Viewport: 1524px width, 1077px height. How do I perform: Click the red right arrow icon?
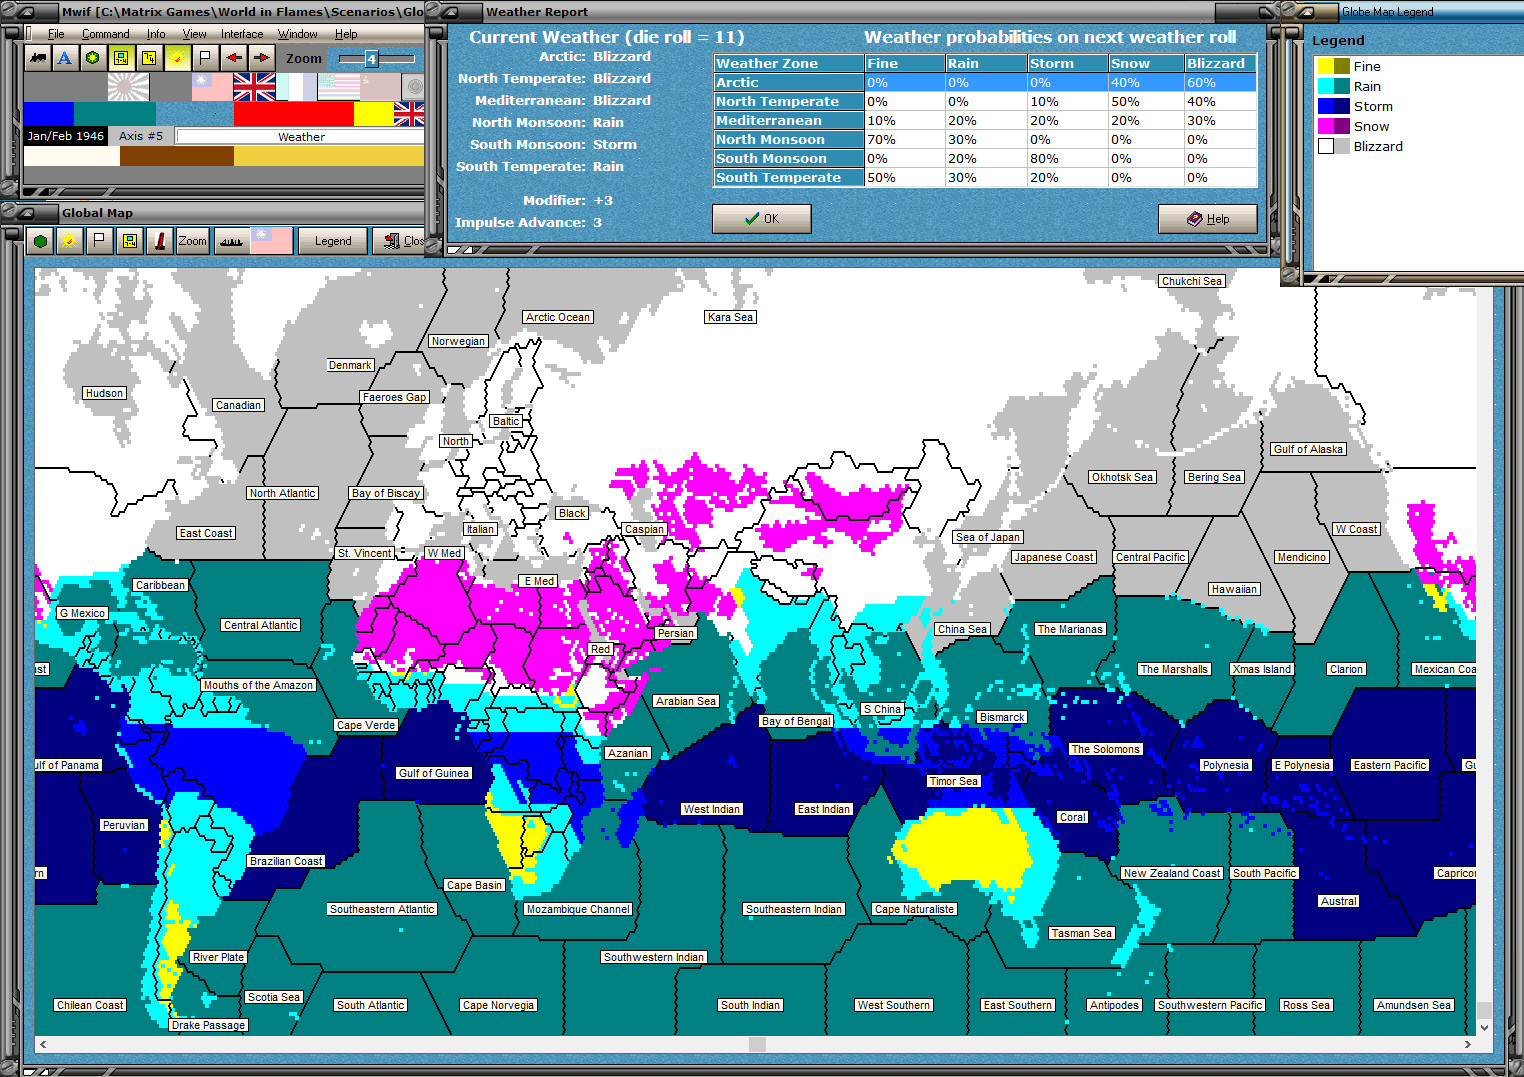click(x=261, y=58)
